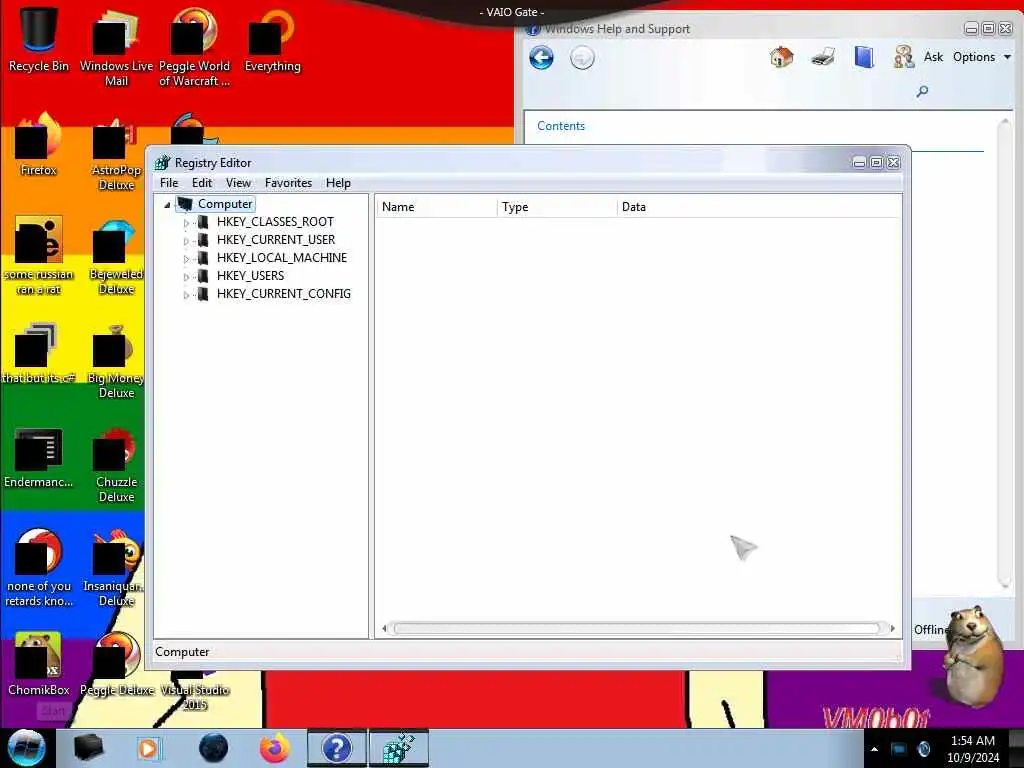Select HKEY_CURRENT_USER in the tree
1024x768 pixels.
[x=276, y=240]
